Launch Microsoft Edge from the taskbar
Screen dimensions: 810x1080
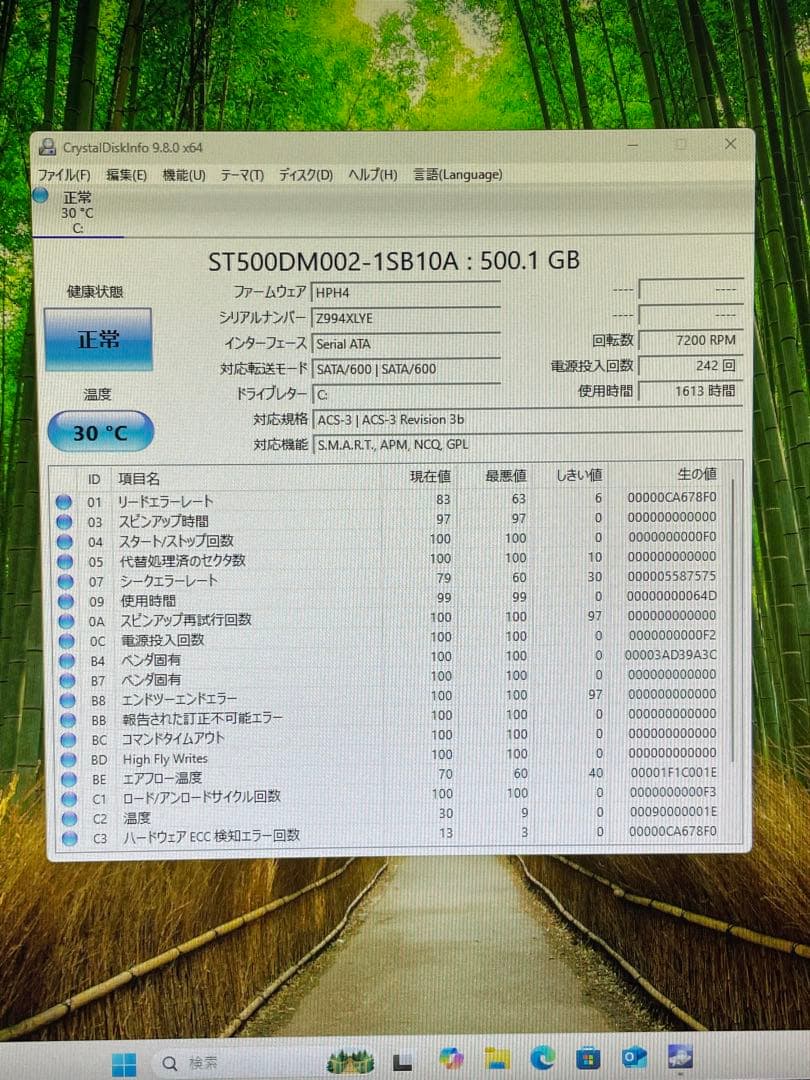click(x=543, y=1058)
